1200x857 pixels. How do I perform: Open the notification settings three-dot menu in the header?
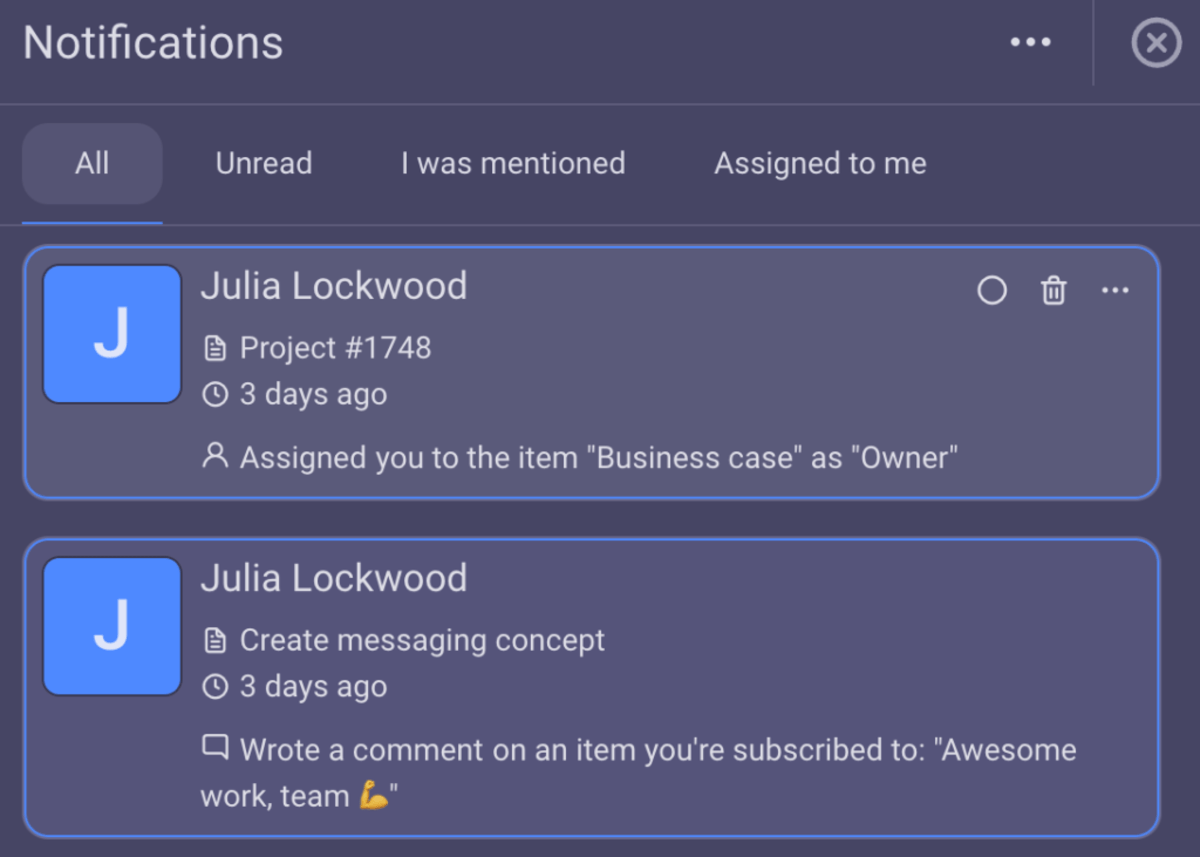click(1031, 42)
